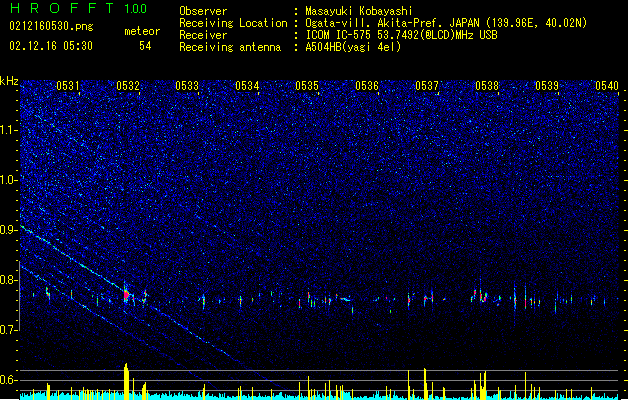
Task: Select the file name 0212160530.png
Action: [51, 26]
